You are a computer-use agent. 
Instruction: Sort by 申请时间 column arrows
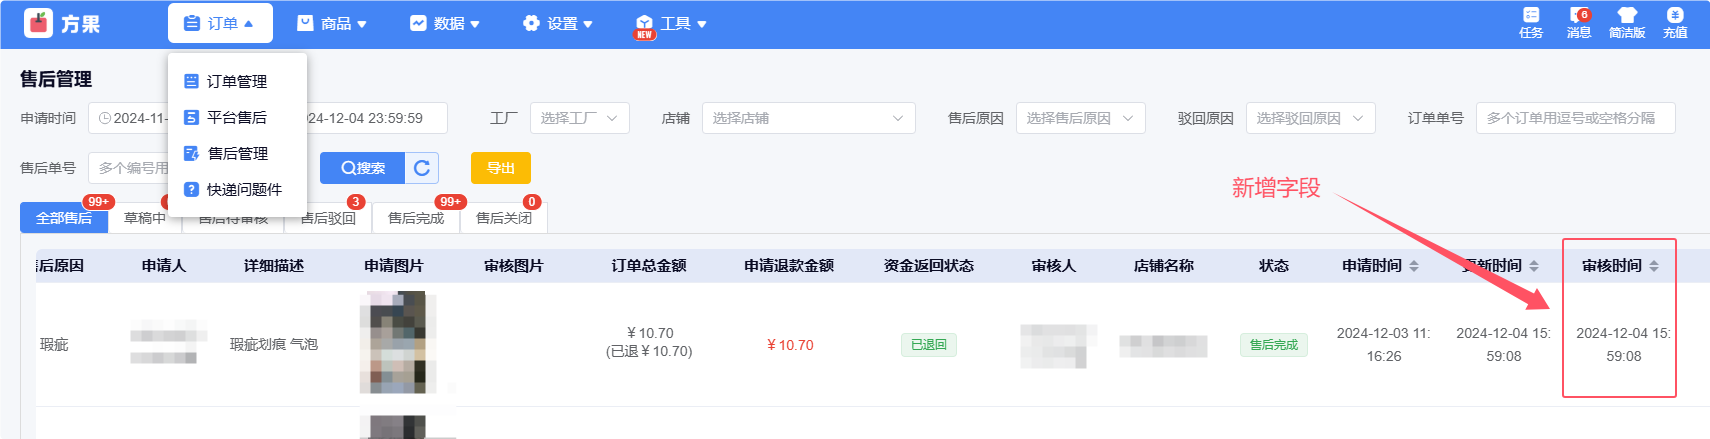[1414, 266]
